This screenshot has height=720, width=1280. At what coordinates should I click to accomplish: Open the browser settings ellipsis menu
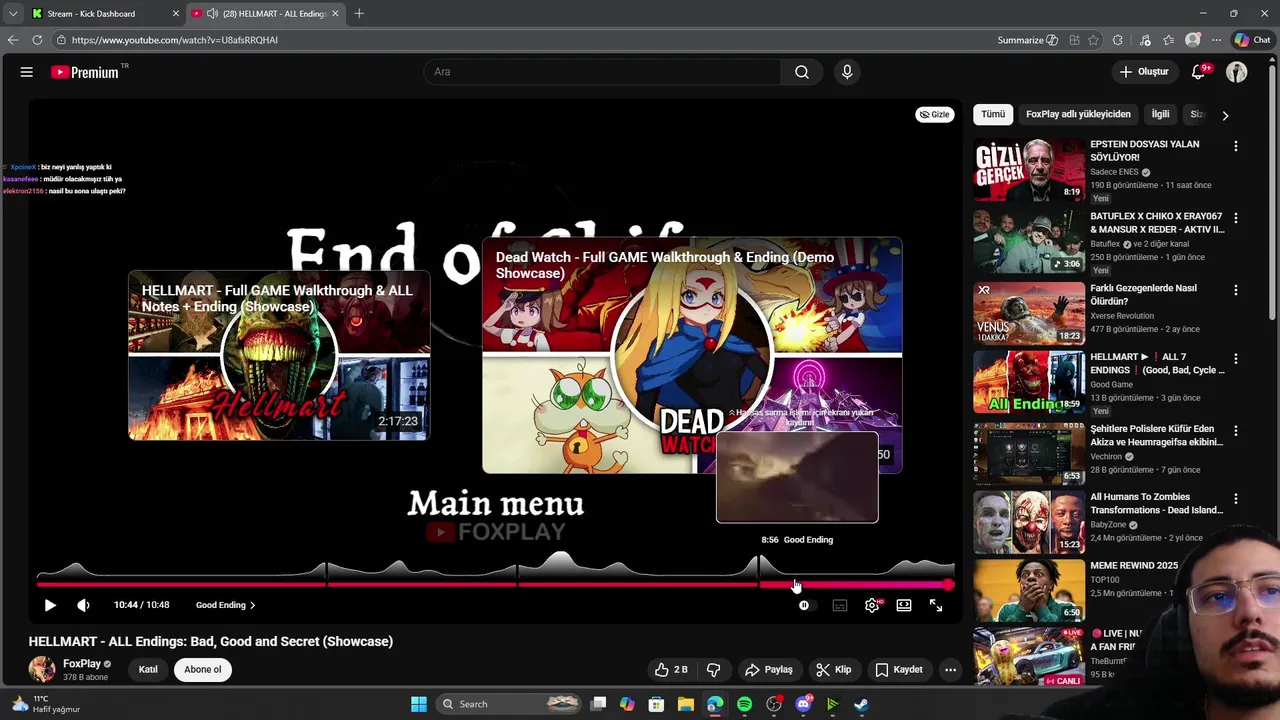point(1216,40)
